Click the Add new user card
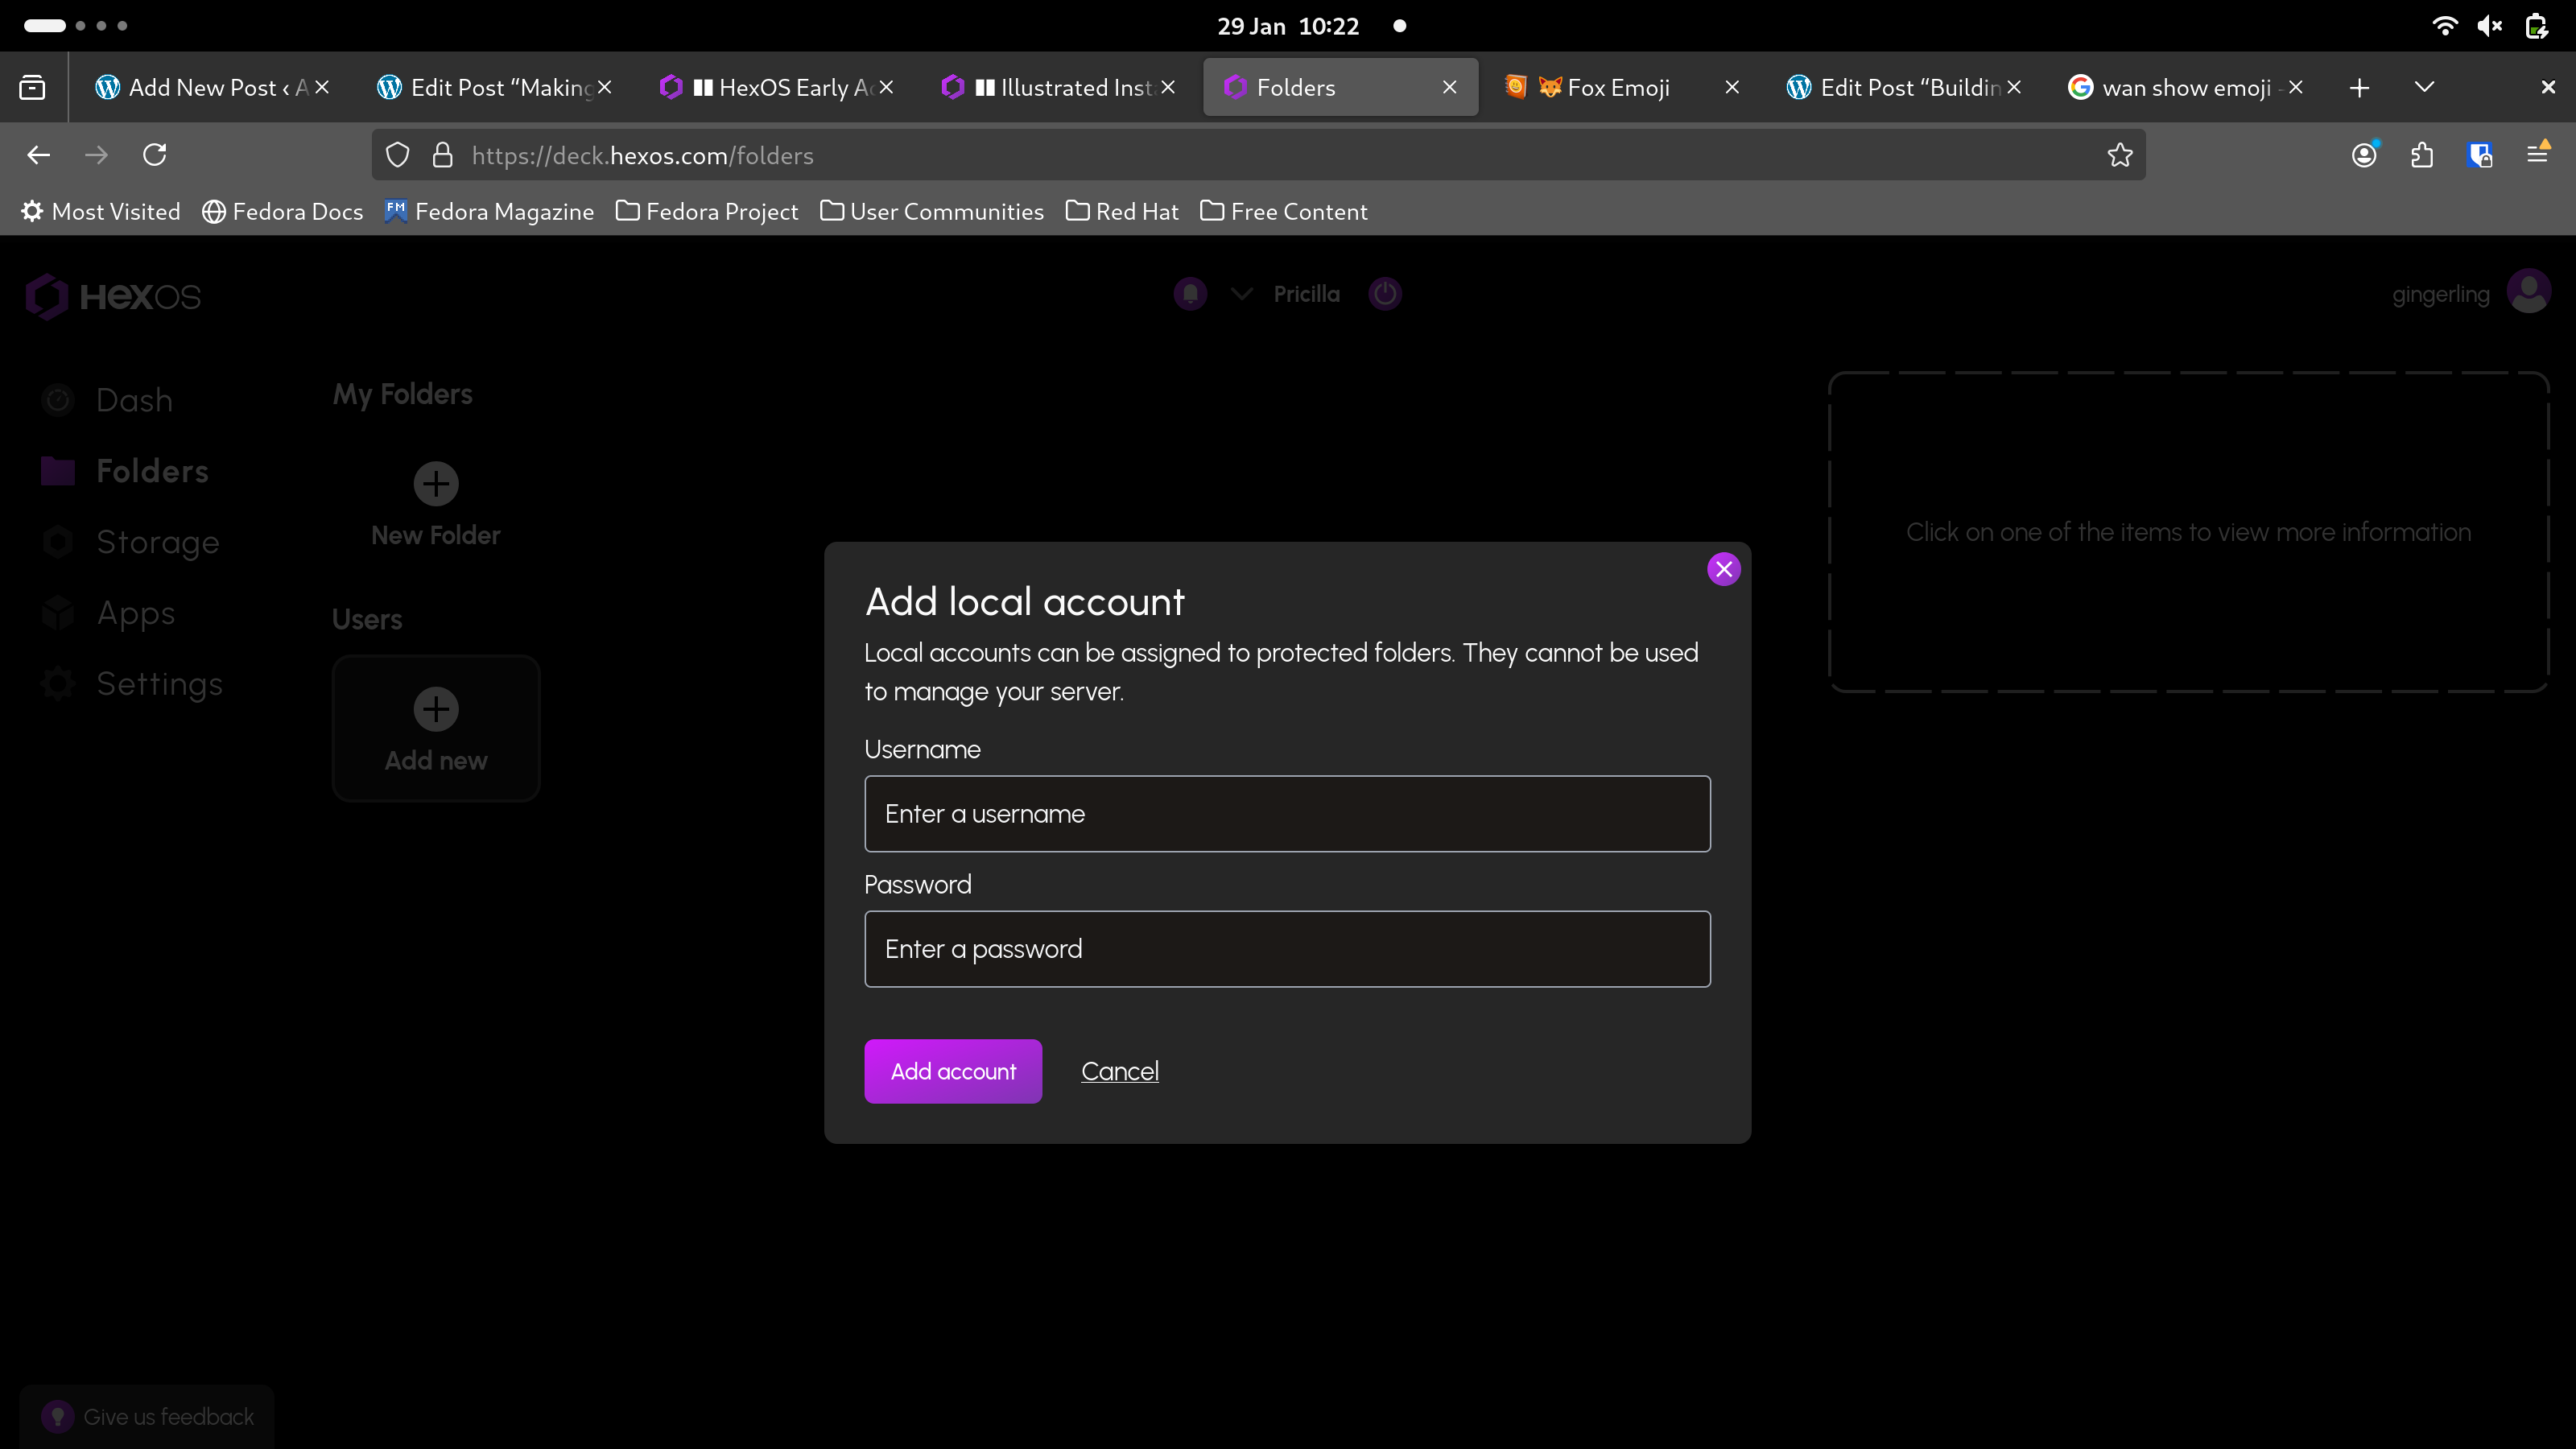Image resolution: width=2576 pixels, height=1449 pixels. point(436,729)
